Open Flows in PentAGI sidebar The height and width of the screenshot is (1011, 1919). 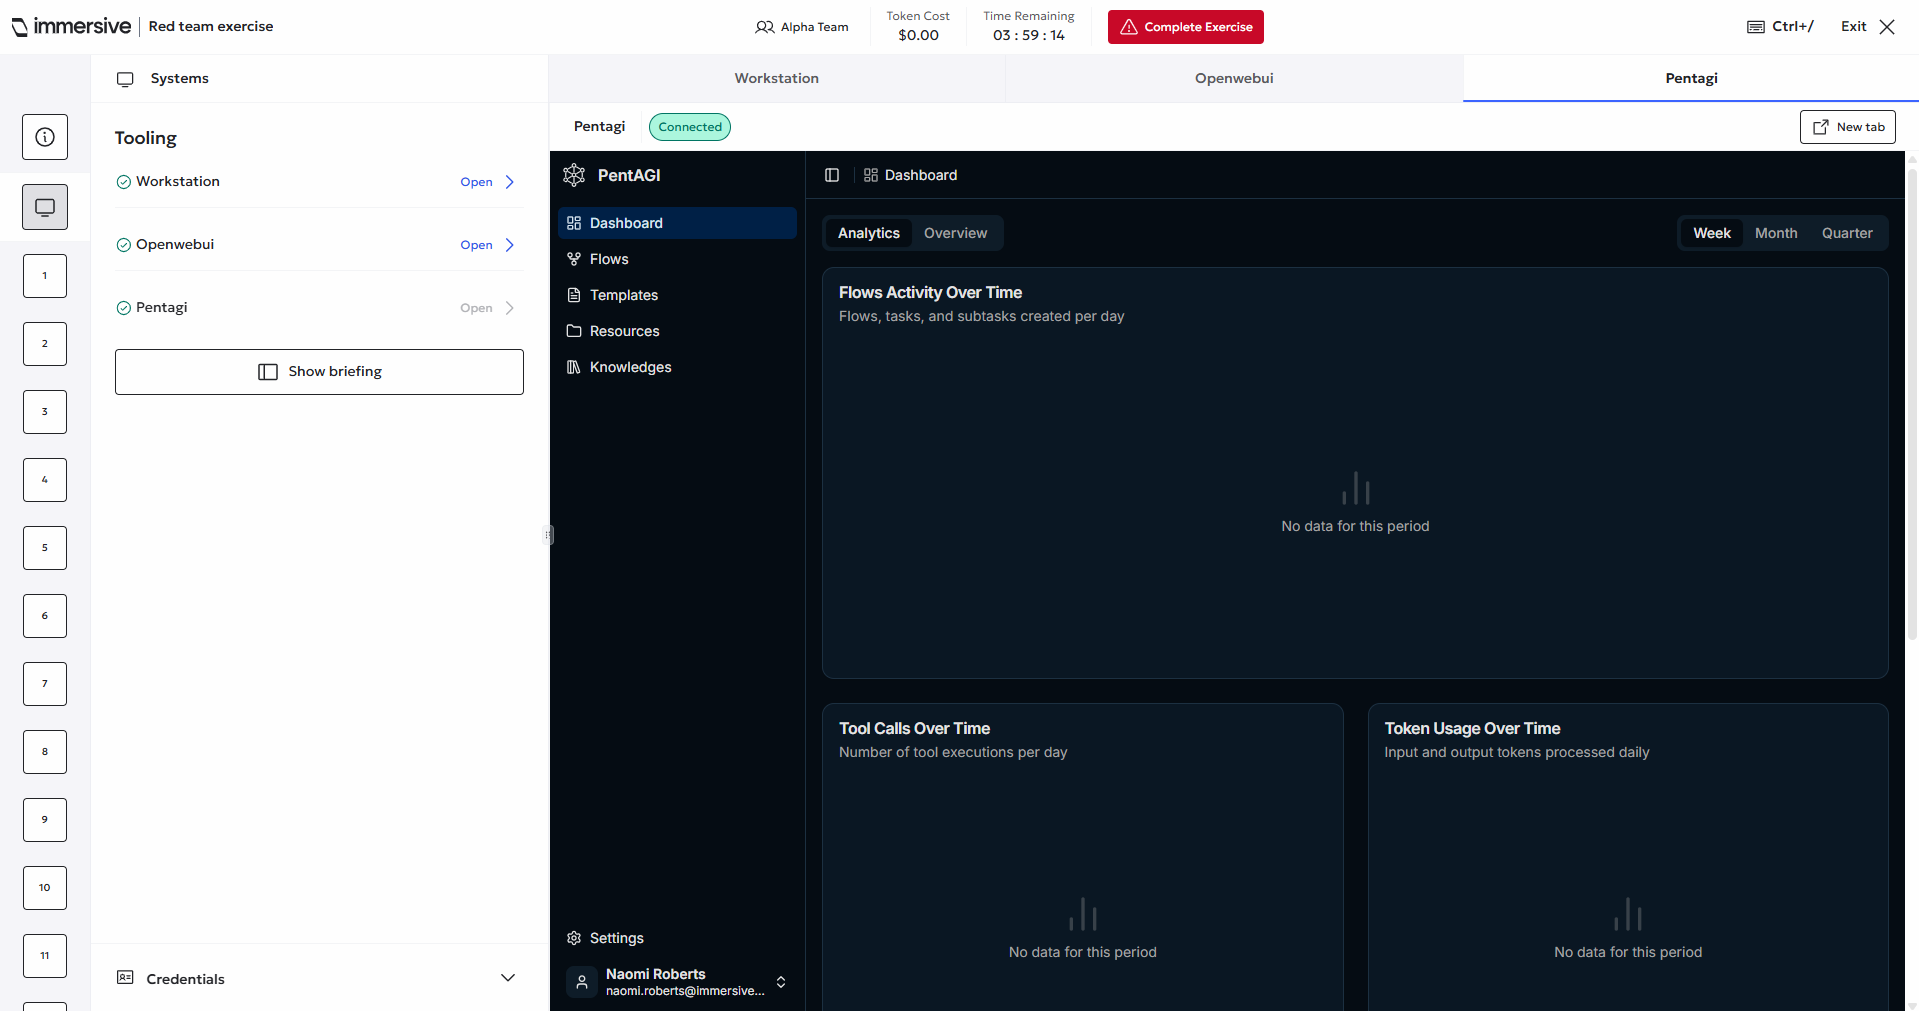677,259
